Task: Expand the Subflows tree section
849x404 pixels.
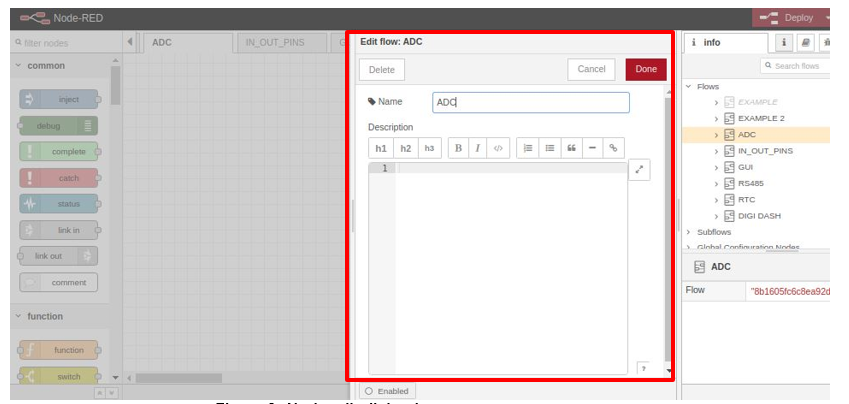Action: (x=688, y=232)
